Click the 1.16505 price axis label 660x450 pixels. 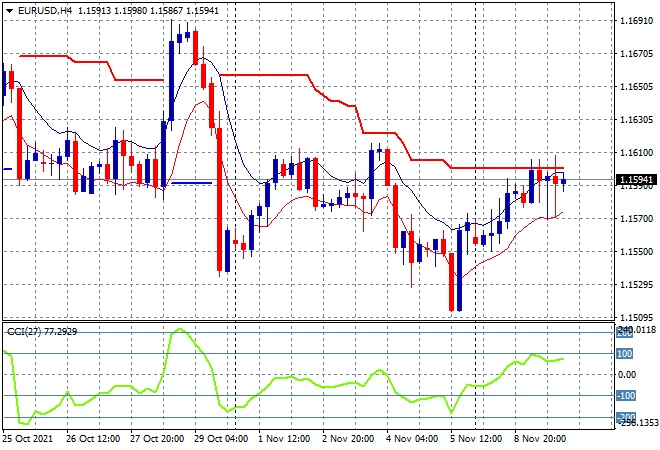click(x=636, y=87)
